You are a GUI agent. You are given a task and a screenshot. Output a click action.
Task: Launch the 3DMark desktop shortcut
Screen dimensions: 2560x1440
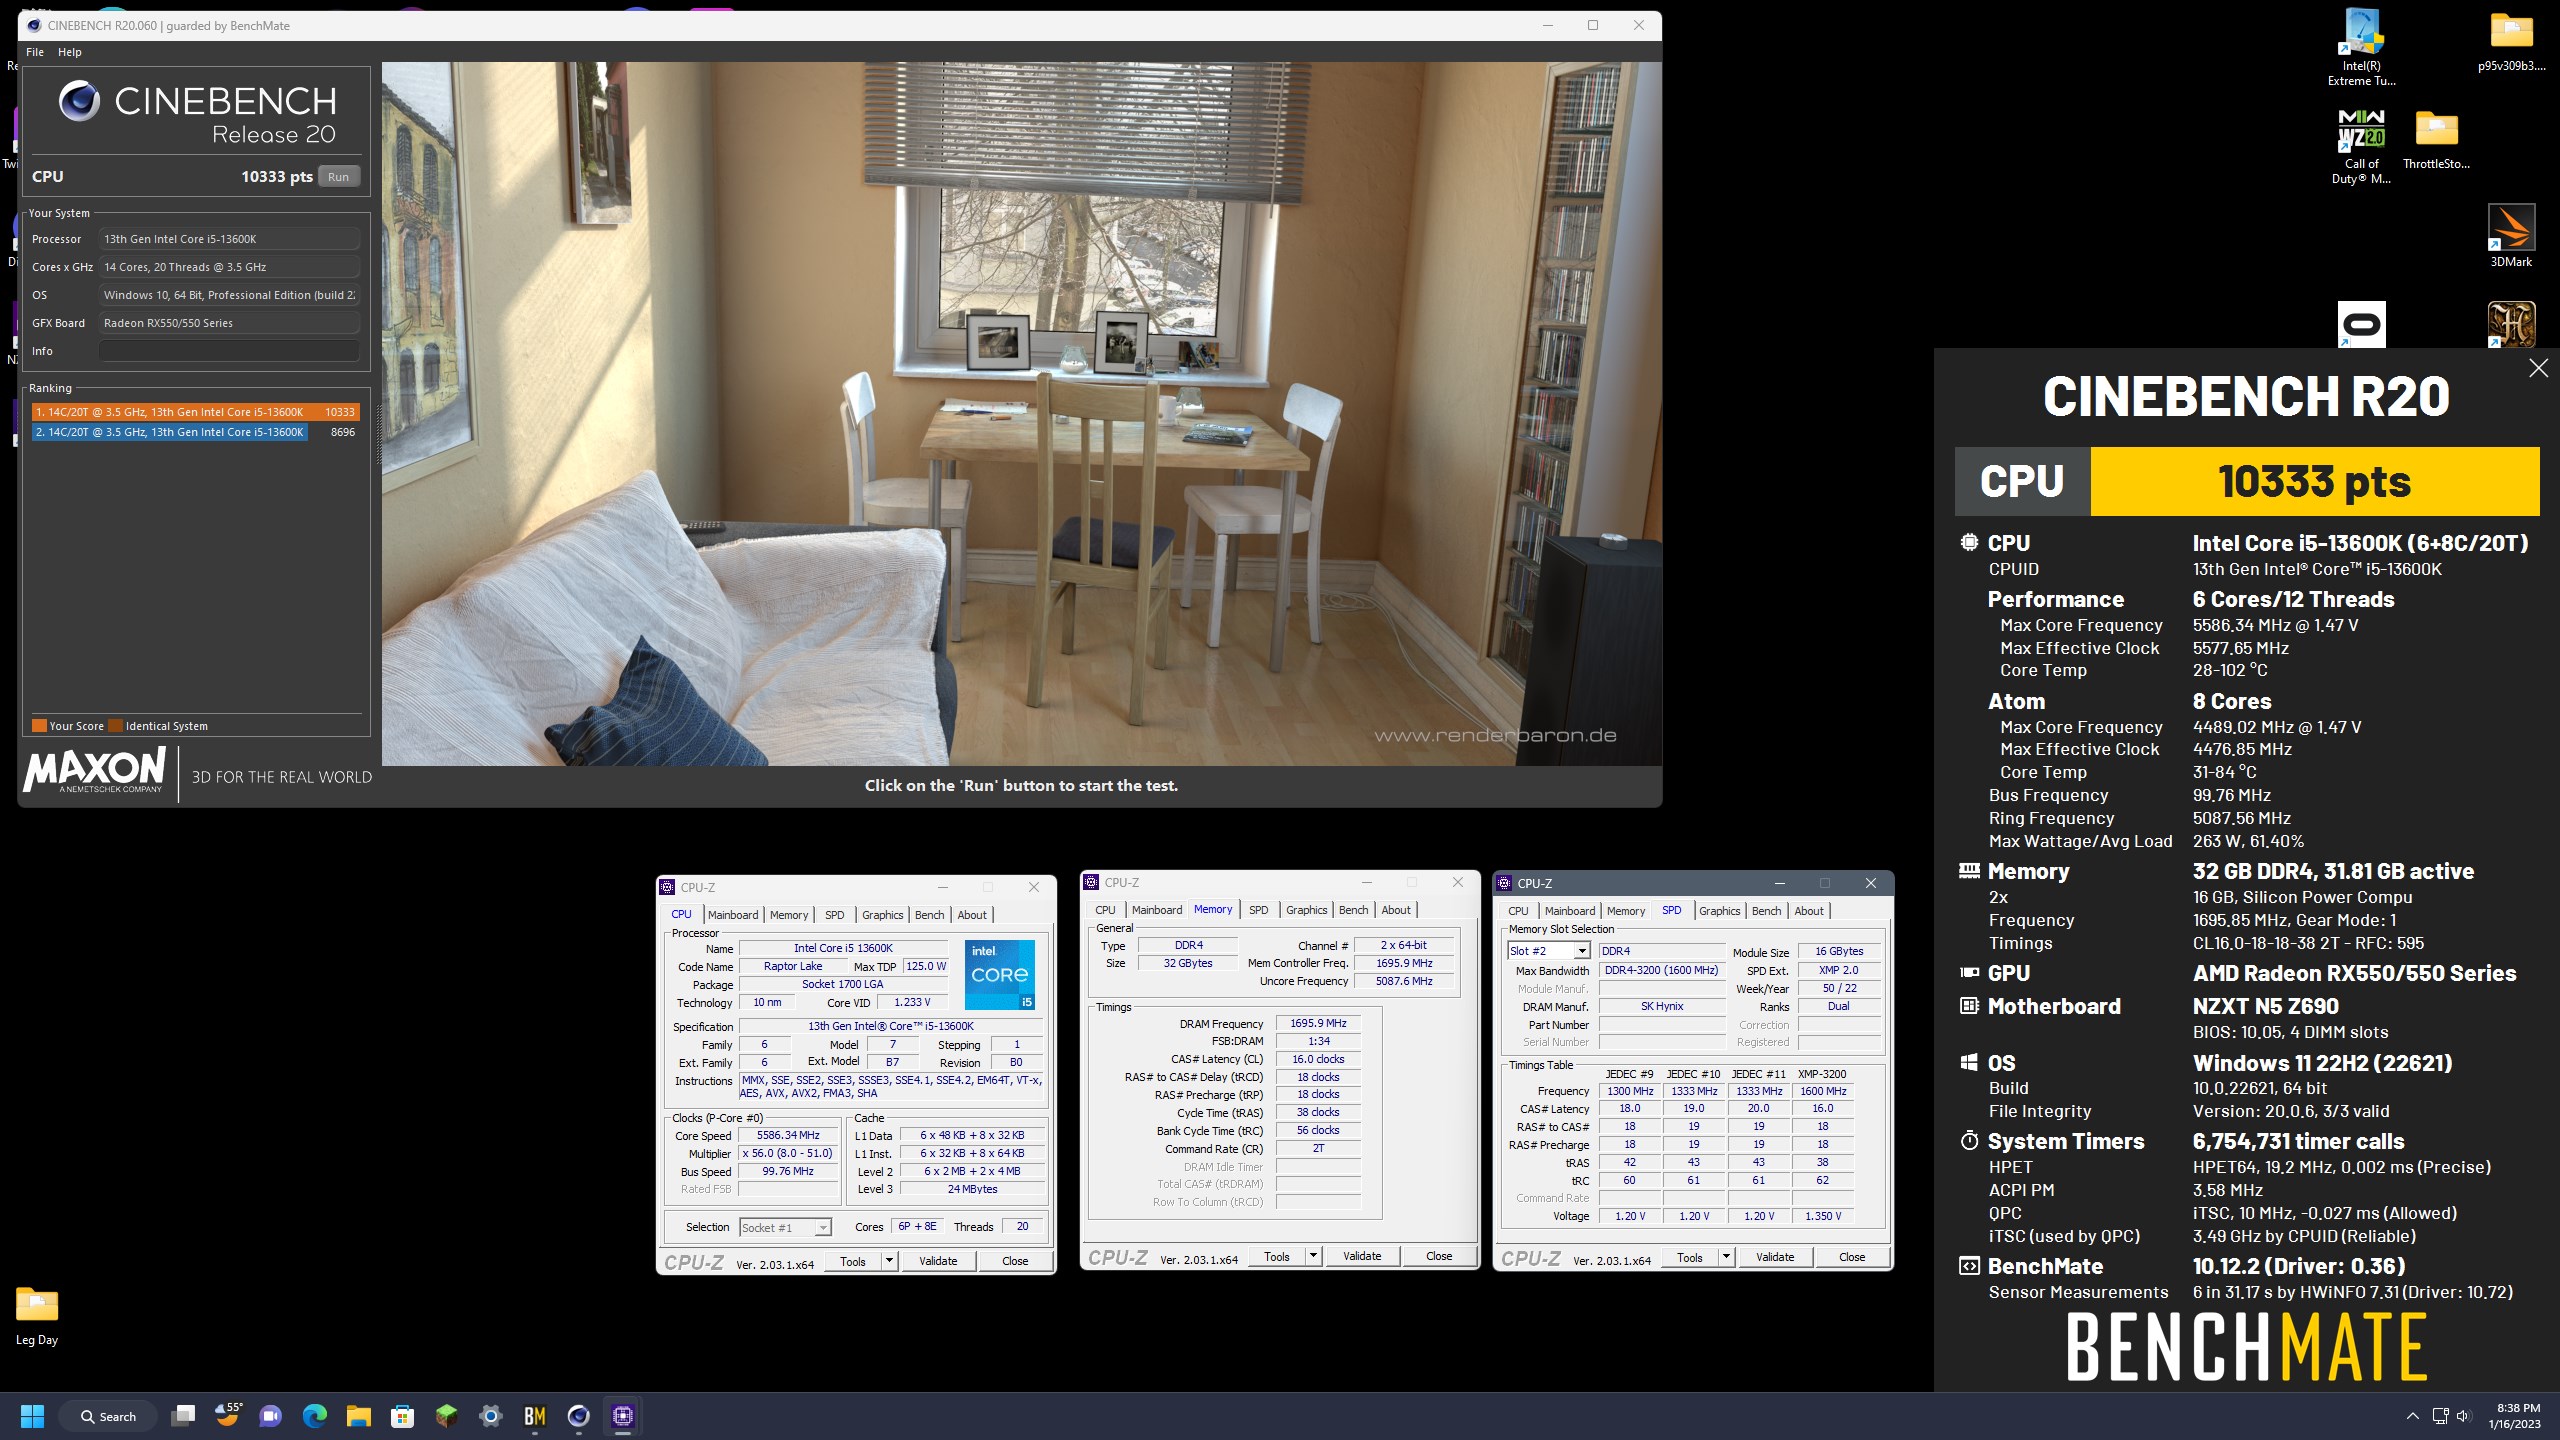point(2511,236)
